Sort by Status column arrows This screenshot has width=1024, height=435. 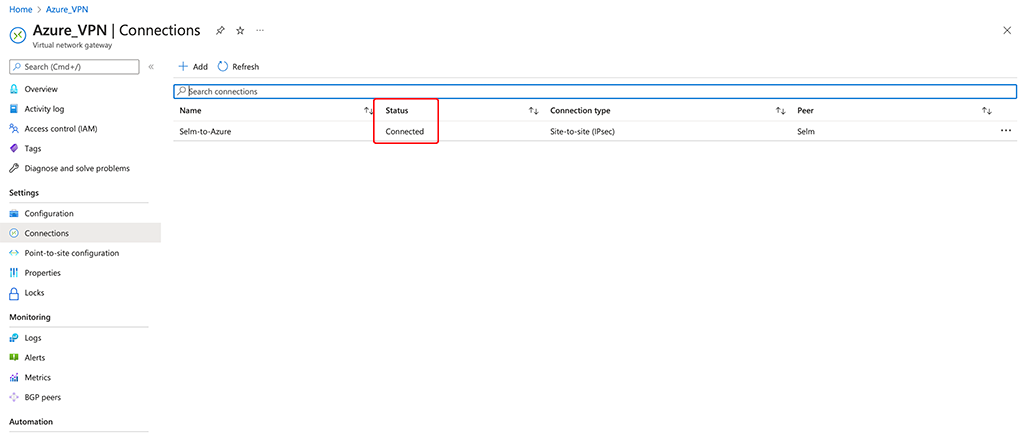[534, 111]
